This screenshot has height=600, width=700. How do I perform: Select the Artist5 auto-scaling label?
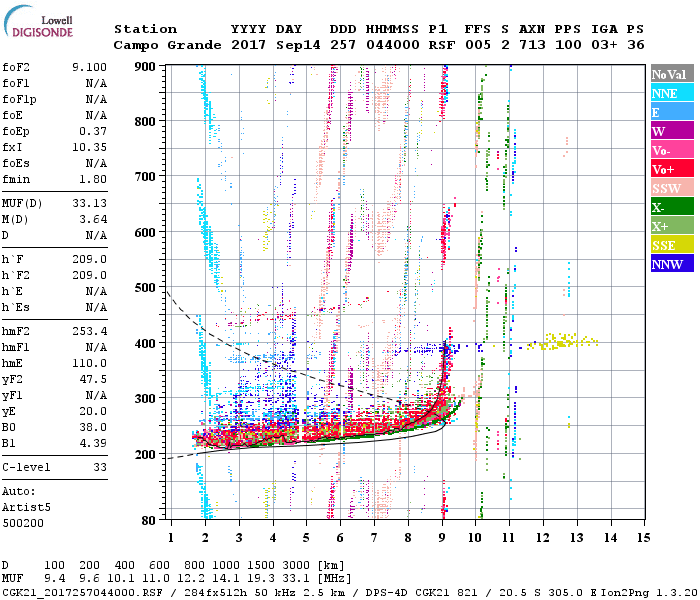click(27, 507)
